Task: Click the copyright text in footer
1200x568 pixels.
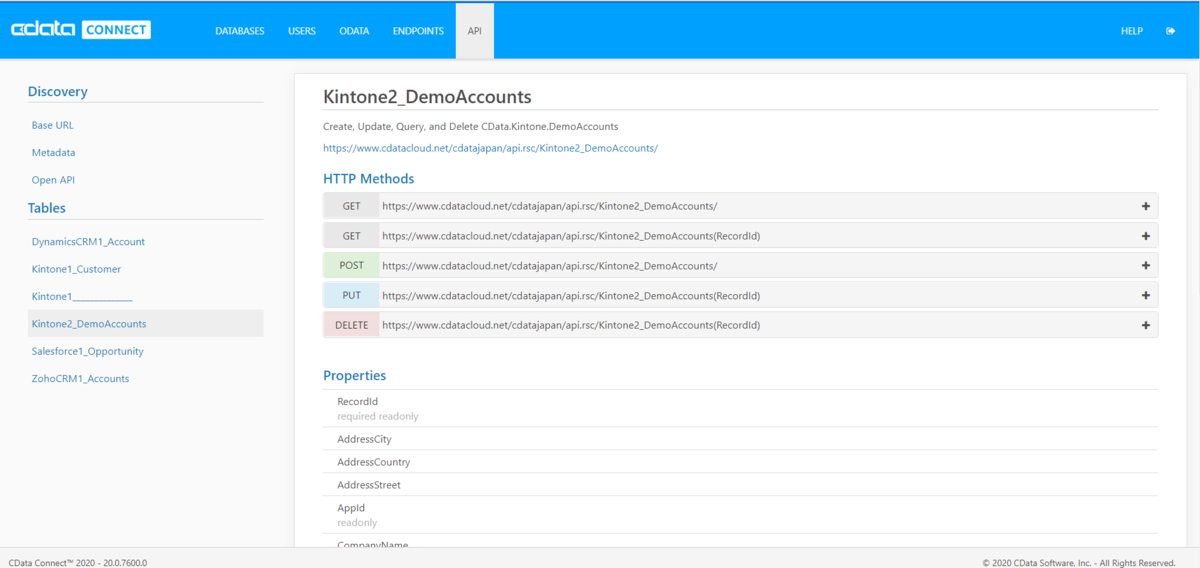Action: [1078, 563]
